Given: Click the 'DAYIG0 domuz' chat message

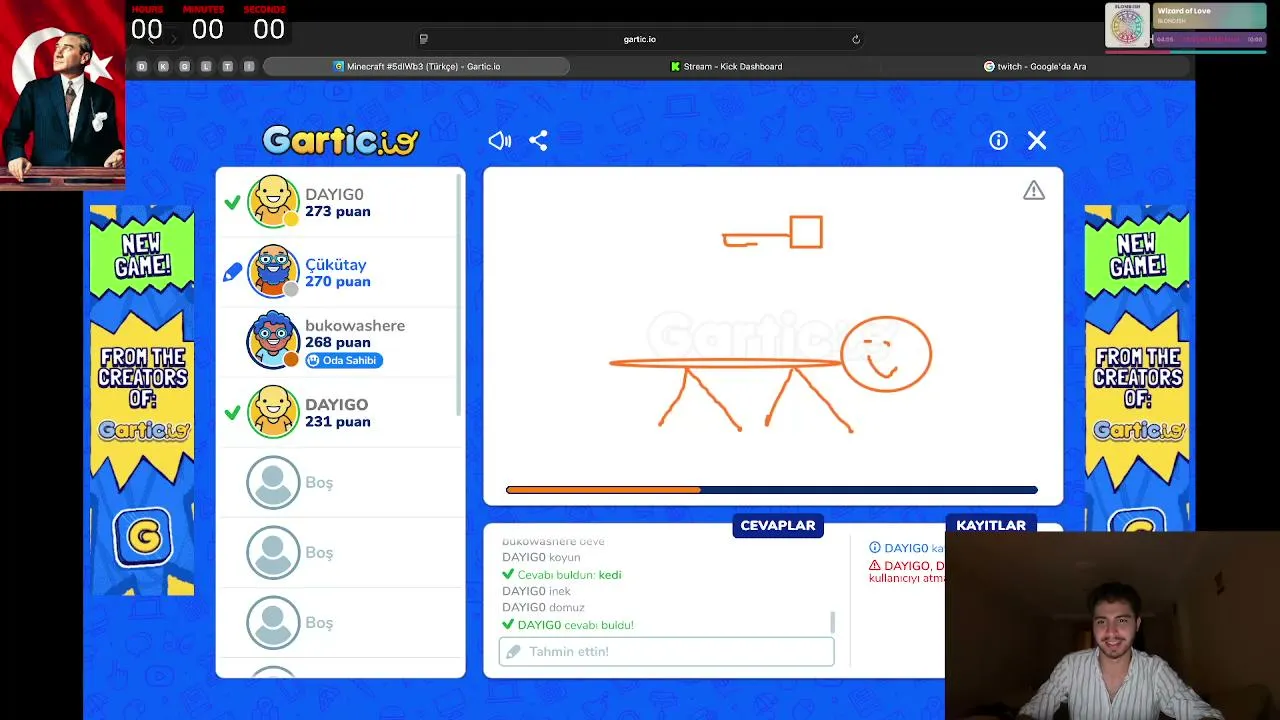Looking at the screenshot, I should 543,607.
